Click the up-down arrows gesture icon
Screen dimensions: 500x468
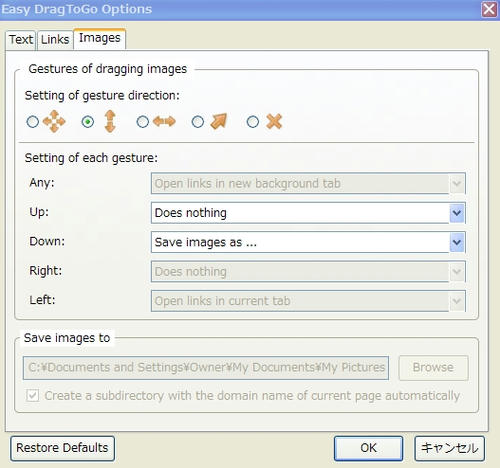110,121
